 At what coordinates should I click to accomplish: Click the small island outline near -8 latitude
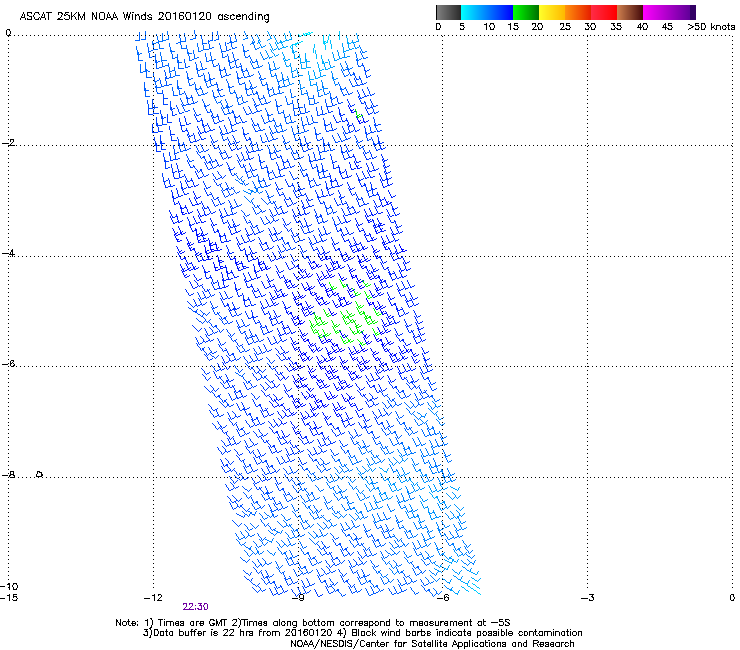(40, 474)
